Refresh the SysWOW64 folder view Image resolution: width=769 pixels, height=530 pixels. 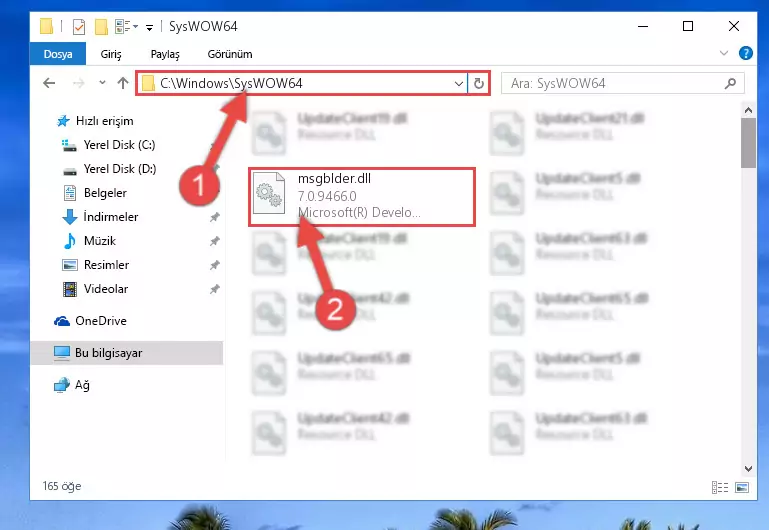pyautogui.click(x=479, y=84)
